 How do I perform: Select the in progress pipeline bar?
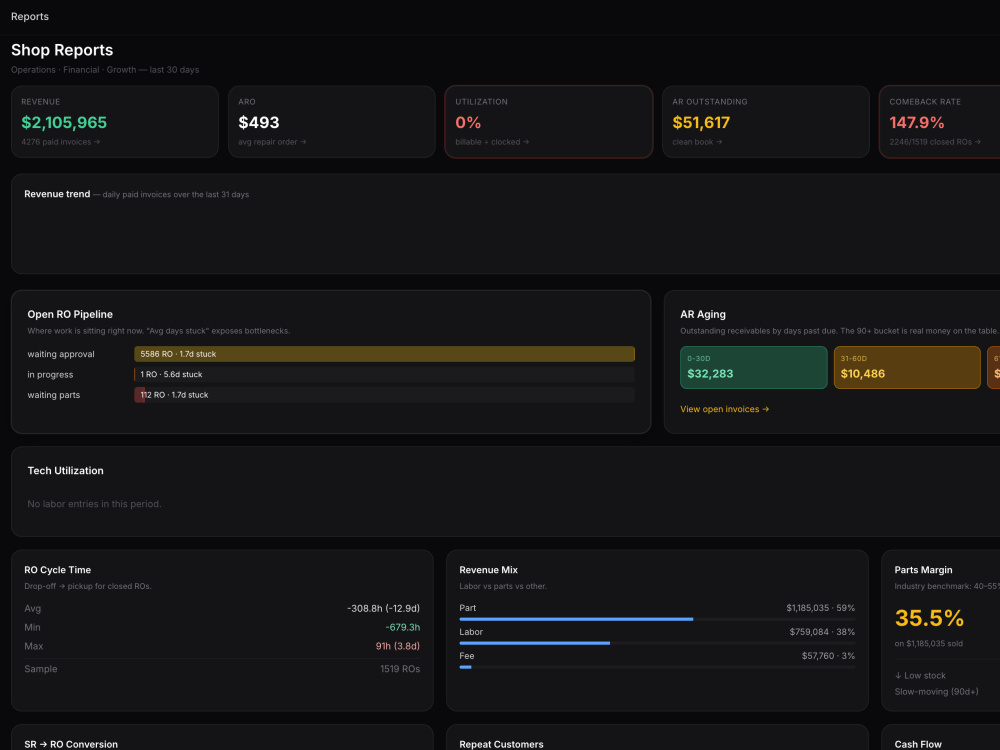[x=385, y=374]
